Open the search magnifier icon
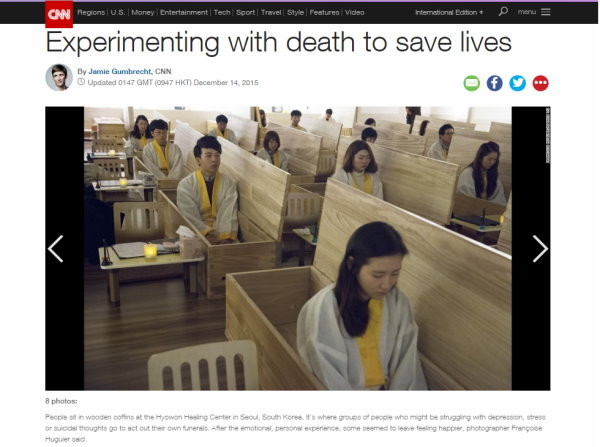This screenshot has width=600, height=447. (503, 11)
